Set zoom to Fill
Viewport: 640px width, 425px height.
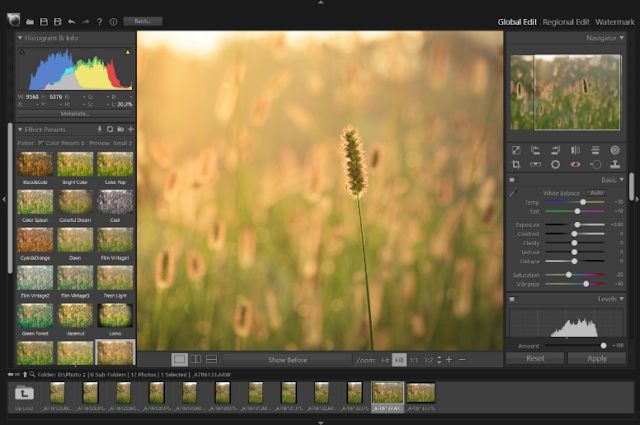tap(399, 360)
